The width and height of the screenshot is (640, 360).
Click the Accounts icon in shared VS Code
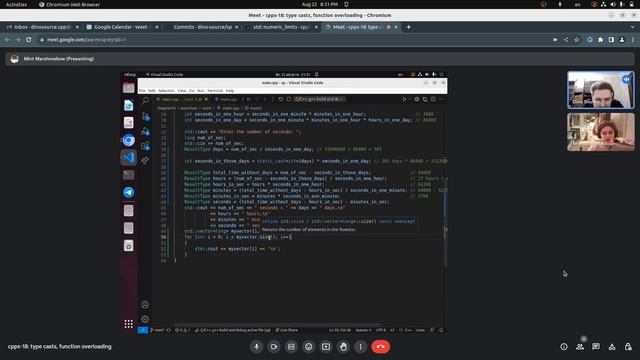coord(145,304)
